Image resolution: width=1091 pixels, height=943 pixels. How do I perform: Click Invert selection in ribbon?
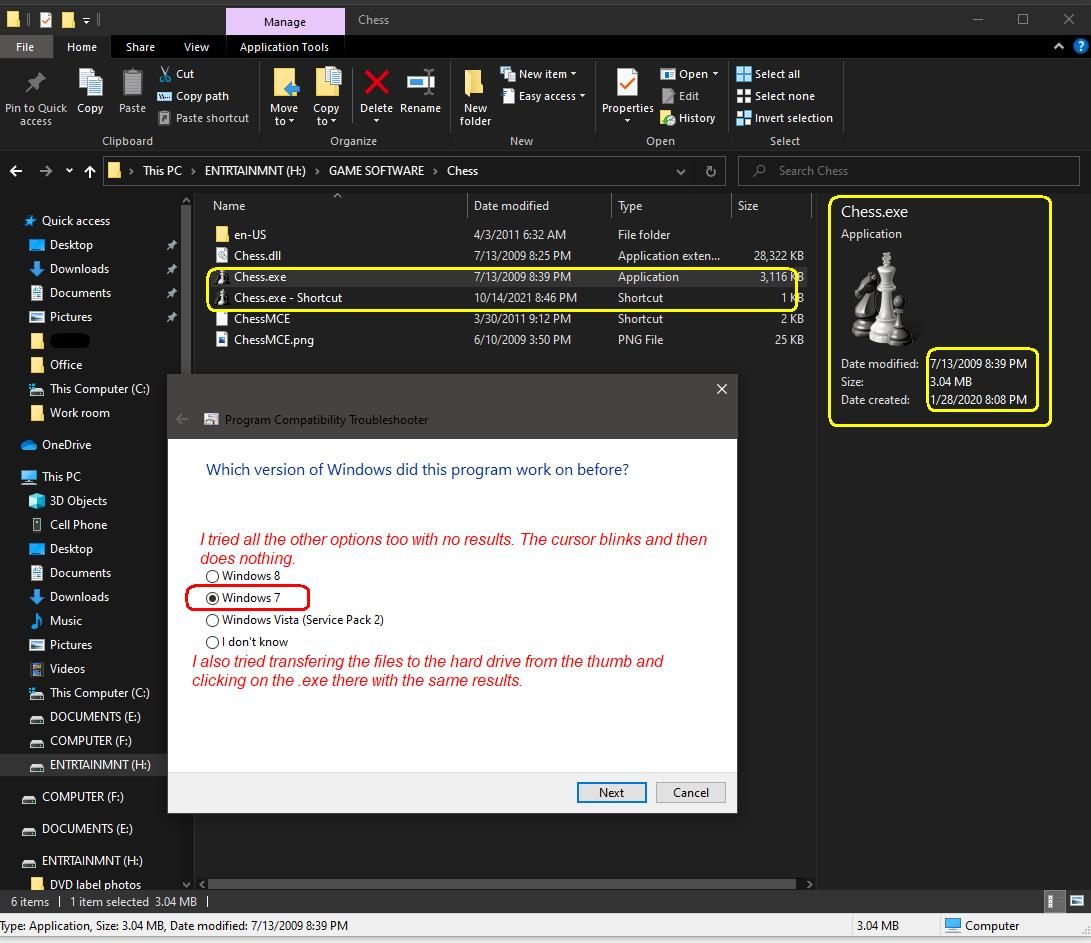tap(784, 118)
